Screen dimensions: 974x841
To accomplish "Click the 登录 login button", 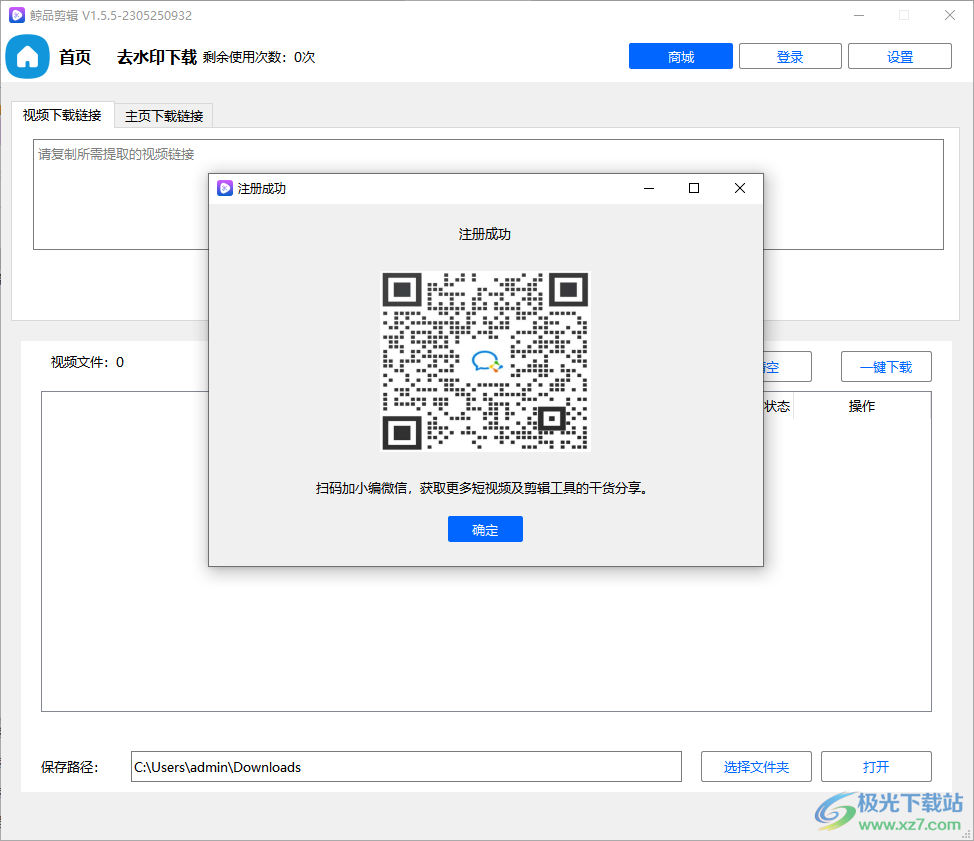I will coord(790,57).
